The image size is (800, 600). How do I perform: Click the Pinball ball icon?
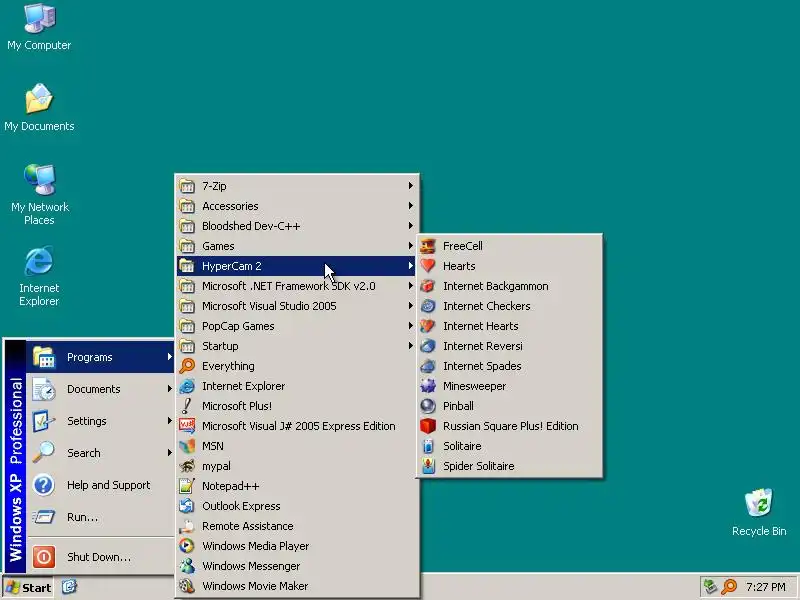(x=428, y=406)
